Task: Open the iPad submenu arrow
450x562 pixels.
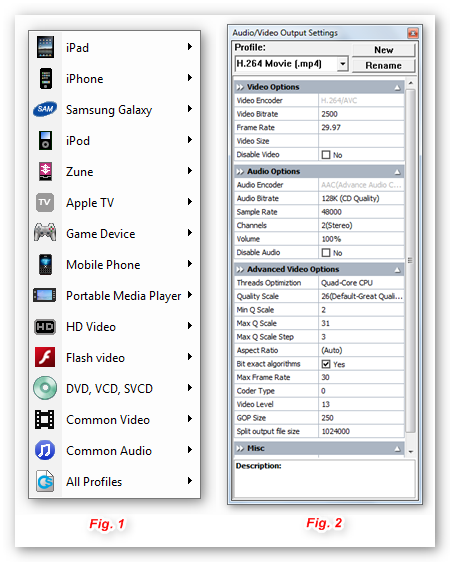Action: coord(190,47)
